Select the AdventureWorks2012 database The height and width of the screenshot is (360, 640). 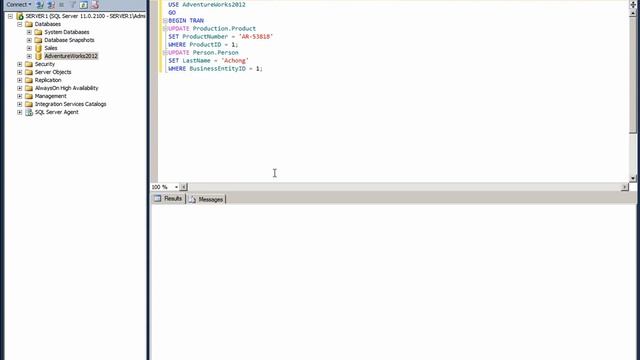tap(71, 56)
